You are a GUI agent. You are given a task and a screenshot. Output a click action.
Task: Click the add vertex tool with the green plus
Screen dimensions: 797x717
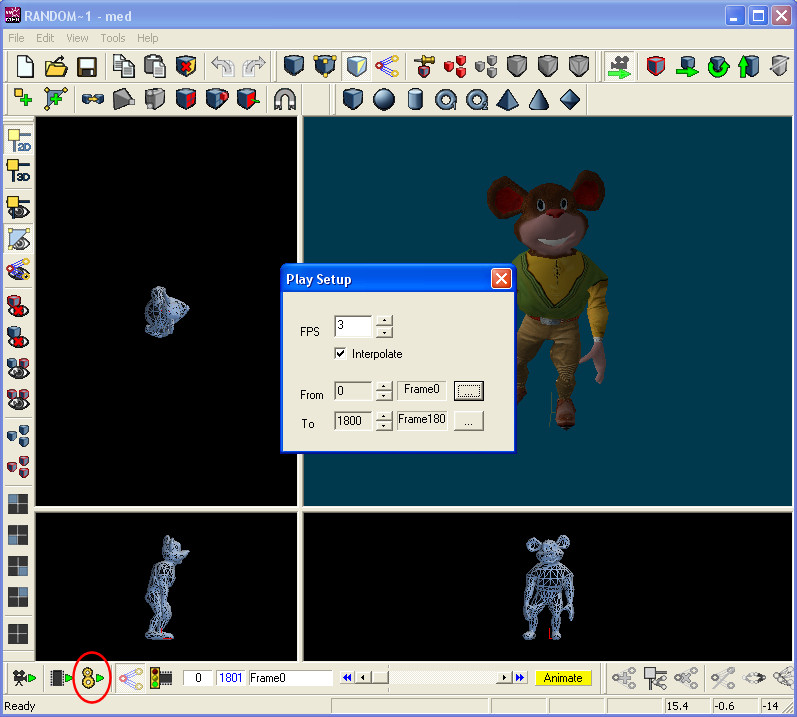click(x=23, y=97)
